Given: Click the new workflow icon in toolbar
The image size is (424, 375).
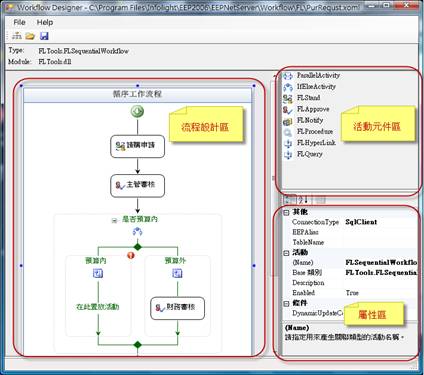Looking at the screenshot, I should point(17,36).
